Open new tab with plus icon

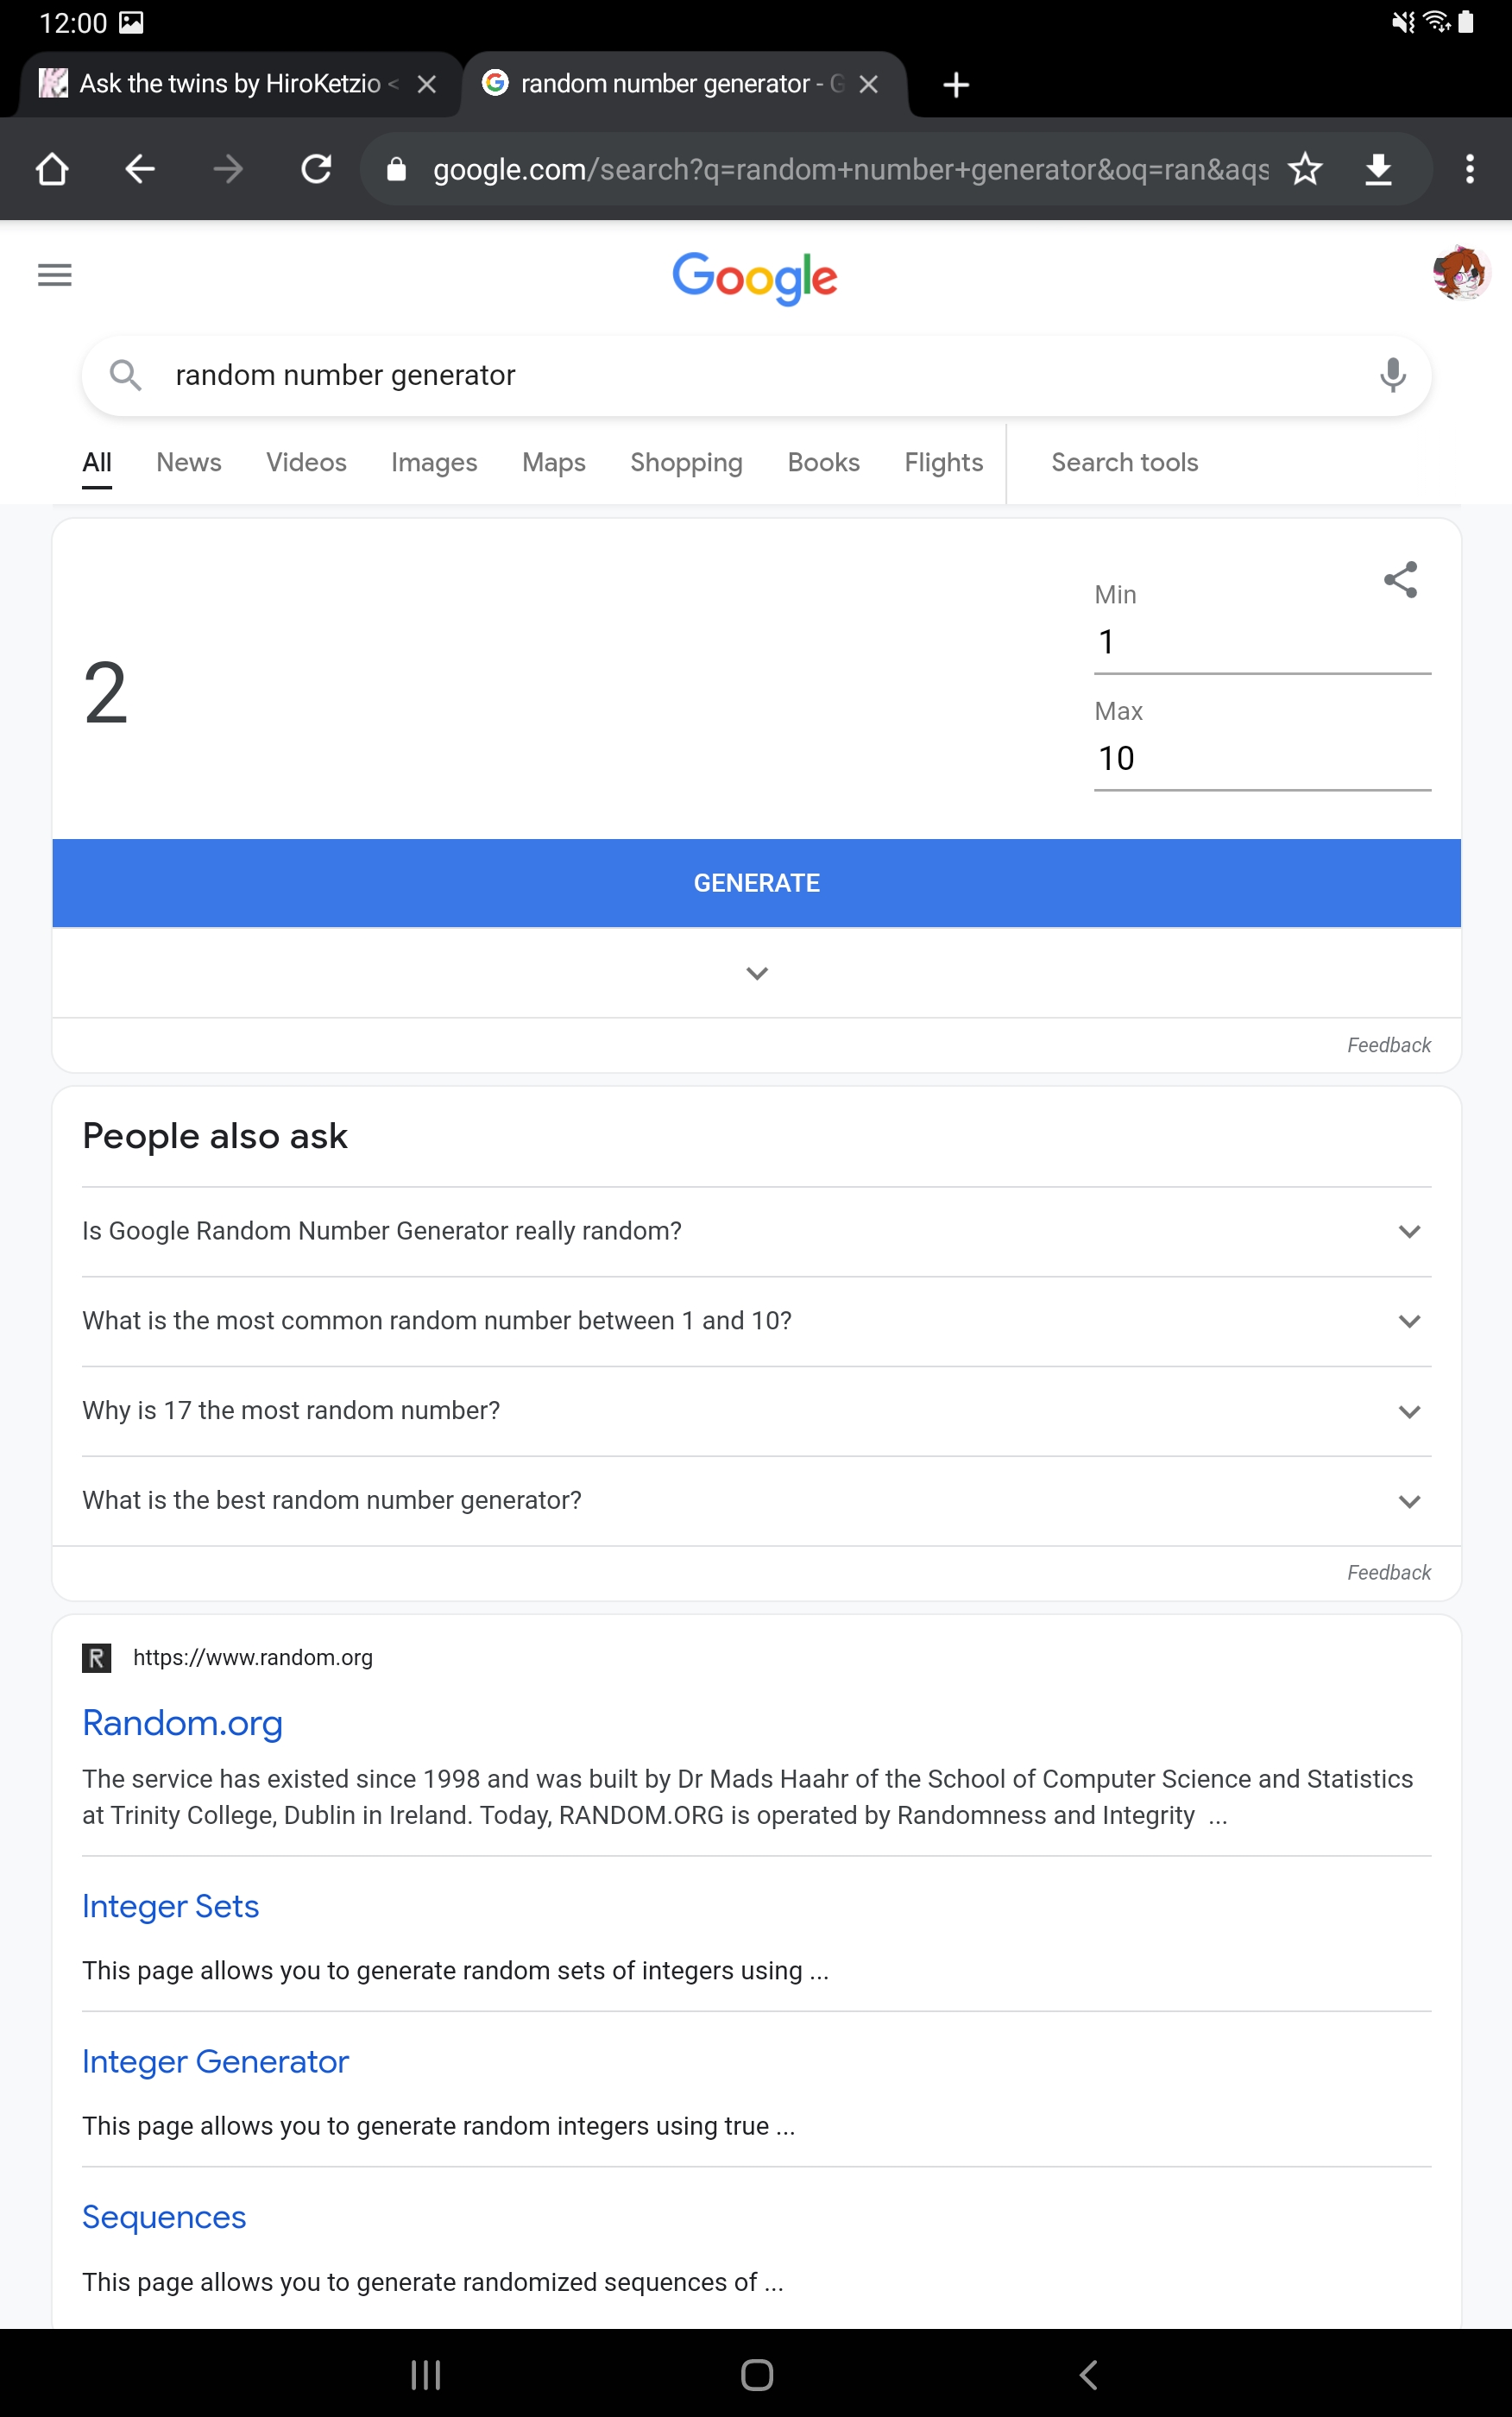pyautogui.click(x=956, y=85)
